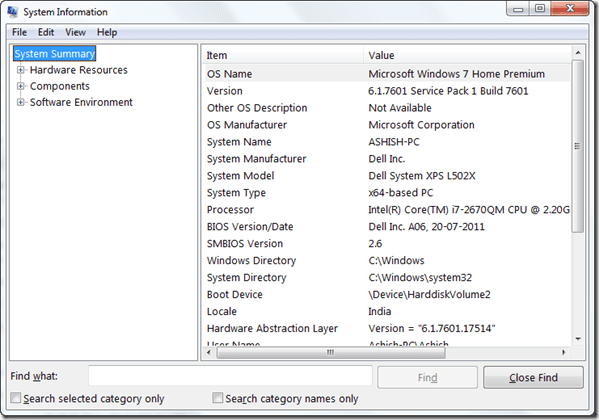Click the System Information title bar icon
Image resolution: width=599 pixels, height=420 pixels.
pos(12,11)
